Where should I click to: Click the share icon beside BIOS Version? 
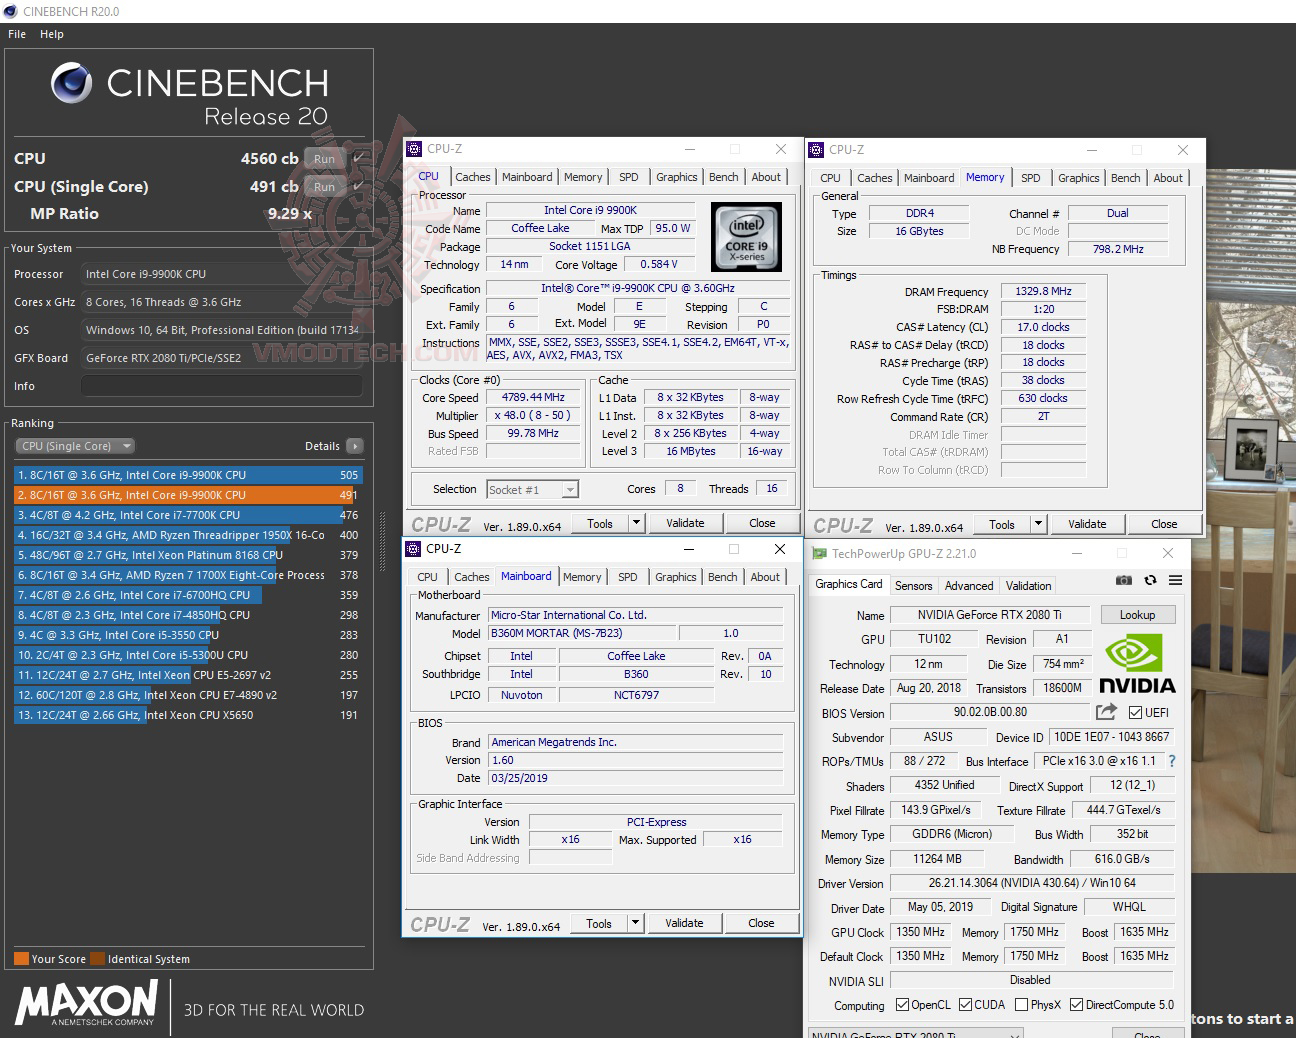point(1106,712)
